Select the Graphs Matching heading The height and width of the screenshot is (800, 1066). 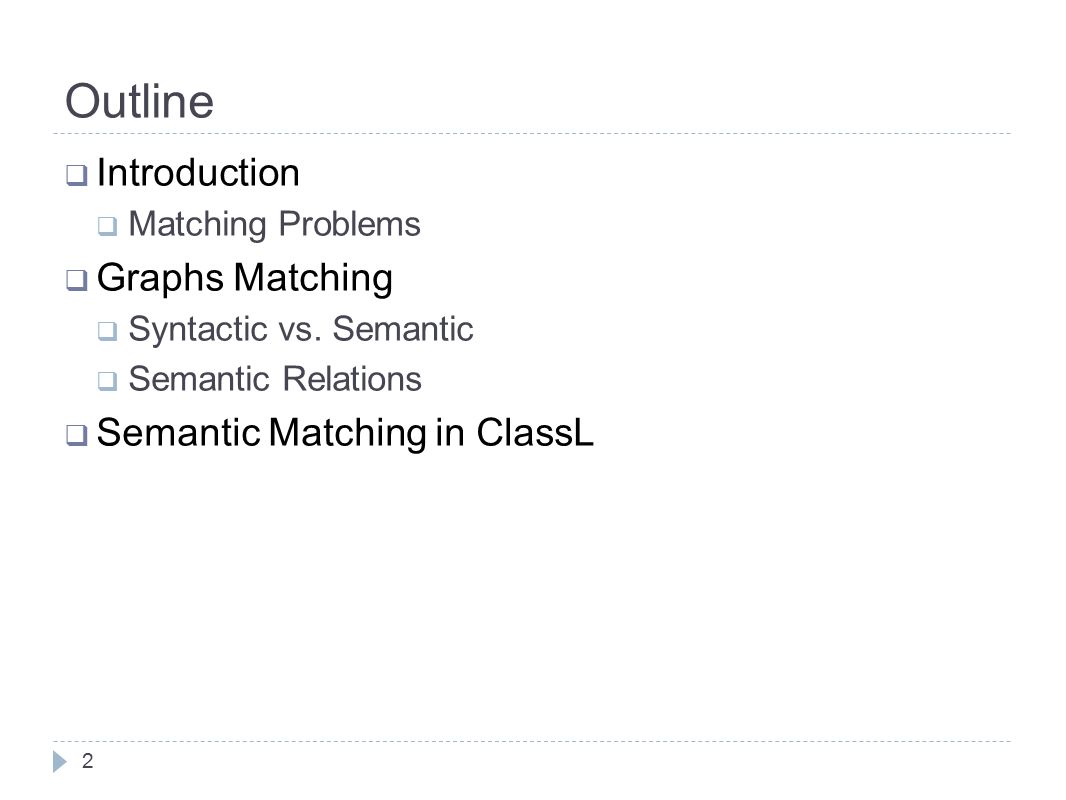click(x=245, y=279)
